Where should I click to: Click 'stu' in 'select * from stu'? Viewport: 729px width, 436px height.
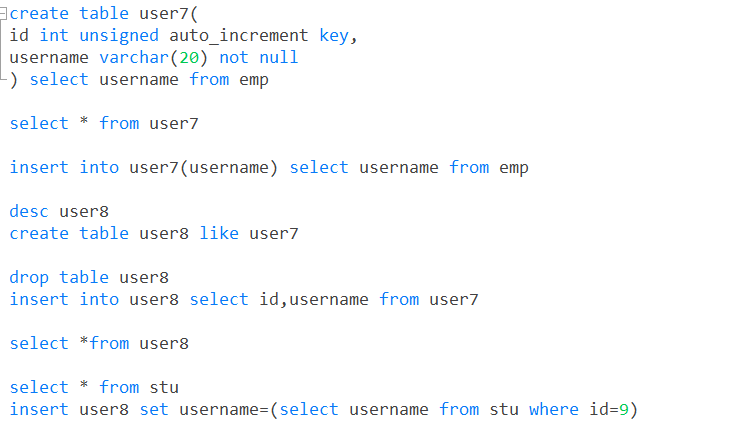[164, 388]
